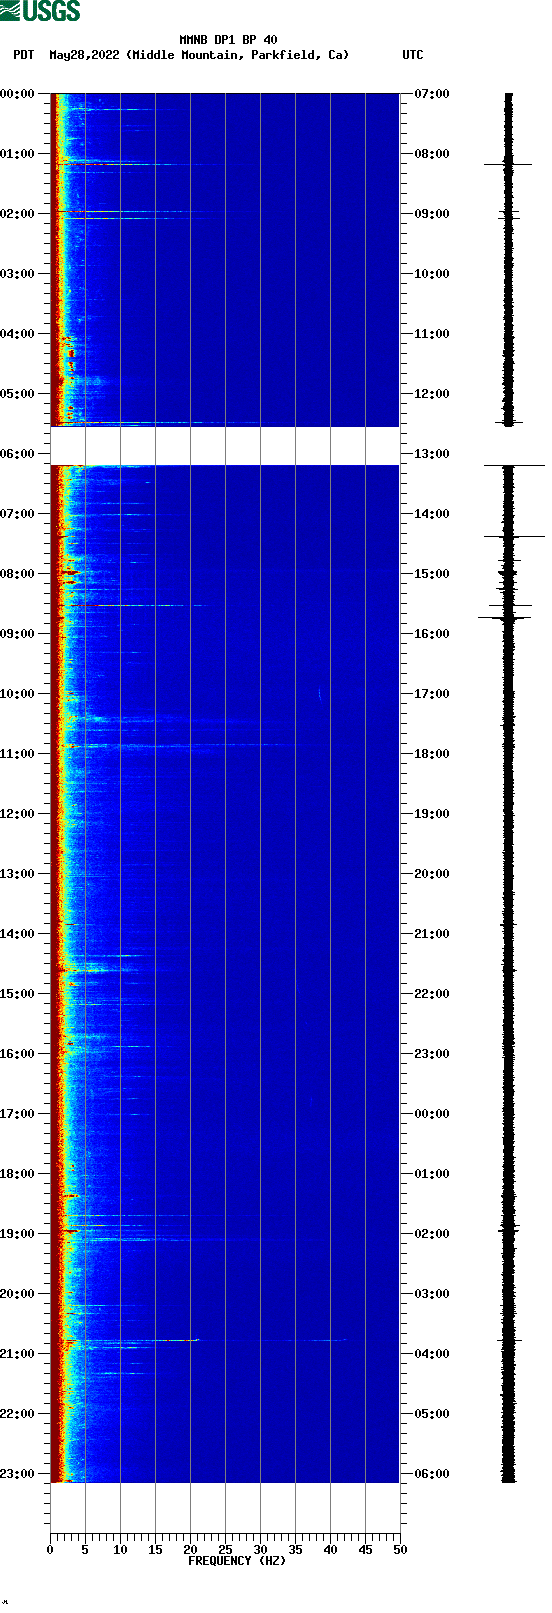Select the title text 'MMNB DP1 BP 40'

[x=229, y=40]
